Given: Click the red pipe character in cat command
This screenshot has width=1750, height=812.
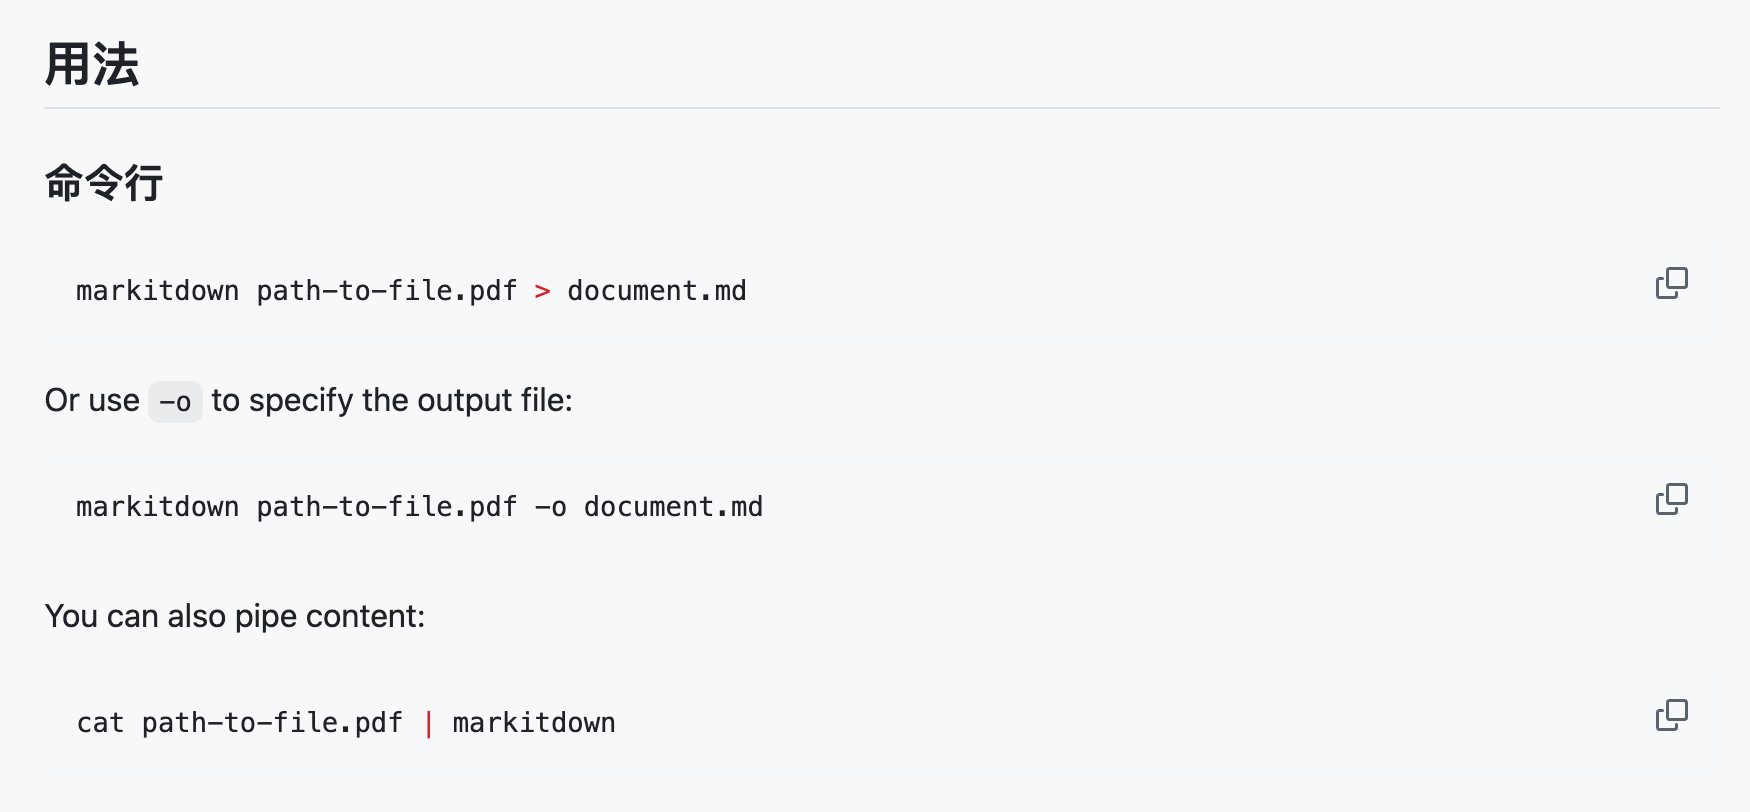Looking at the screenshot, I should pyautogui.click(x=428, y=723).
